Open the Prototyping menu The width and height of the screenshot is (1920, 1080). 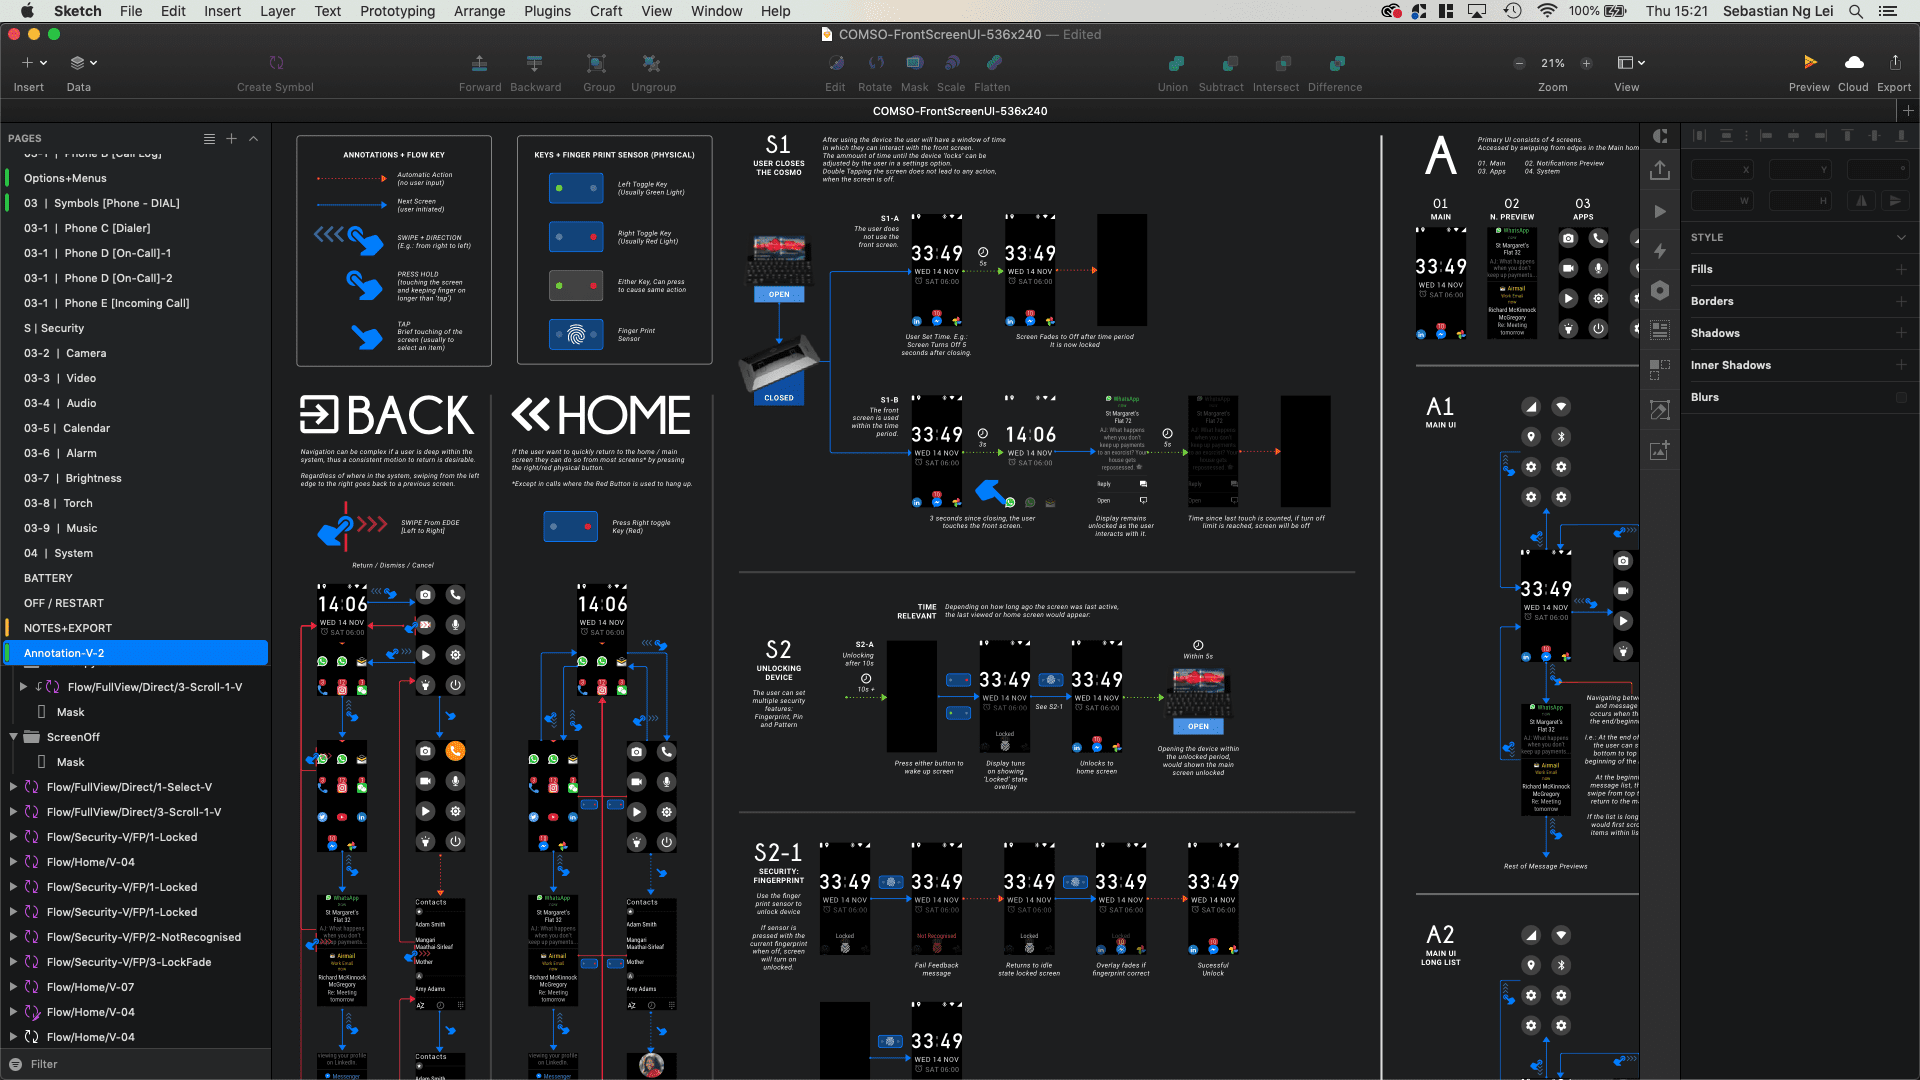[397, 11]
